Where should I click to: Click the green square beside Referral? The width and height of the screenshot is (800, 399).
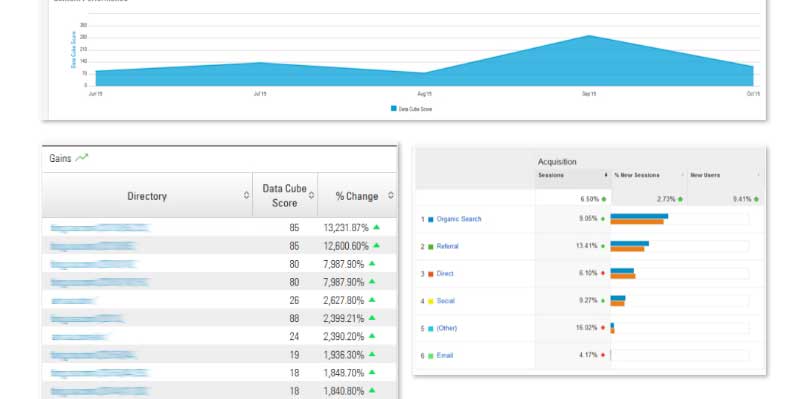431,246
